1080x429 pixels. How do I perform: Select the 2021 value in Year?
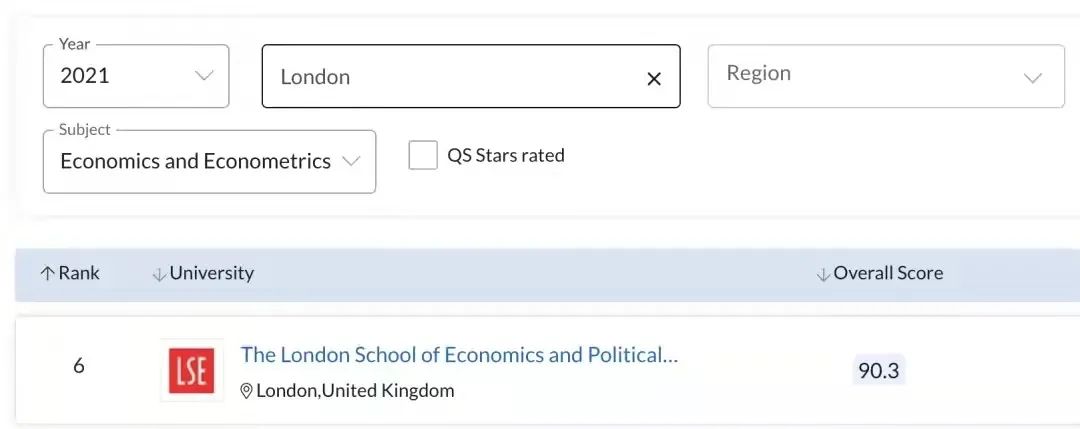click(x=85, y=76)
